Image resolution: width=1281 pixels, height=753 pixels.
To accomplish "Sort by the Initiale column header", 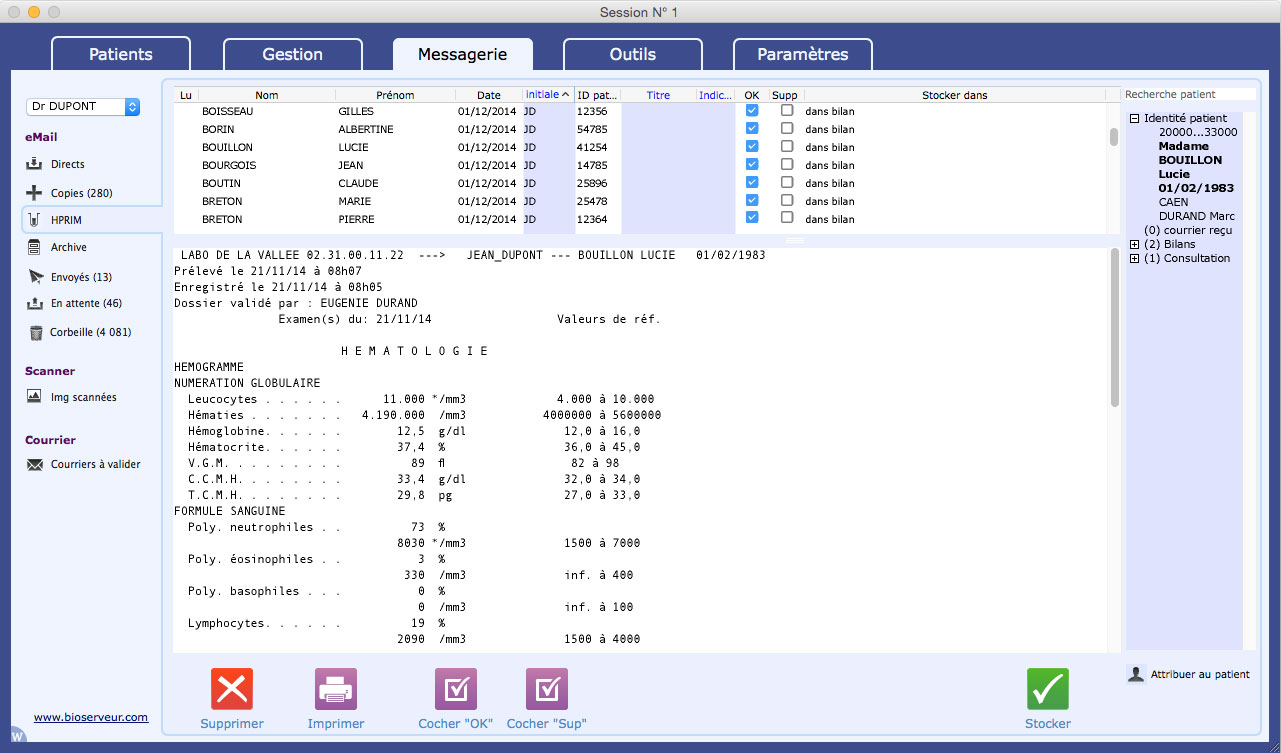I will pyautogui.click(x=548, y=95).
